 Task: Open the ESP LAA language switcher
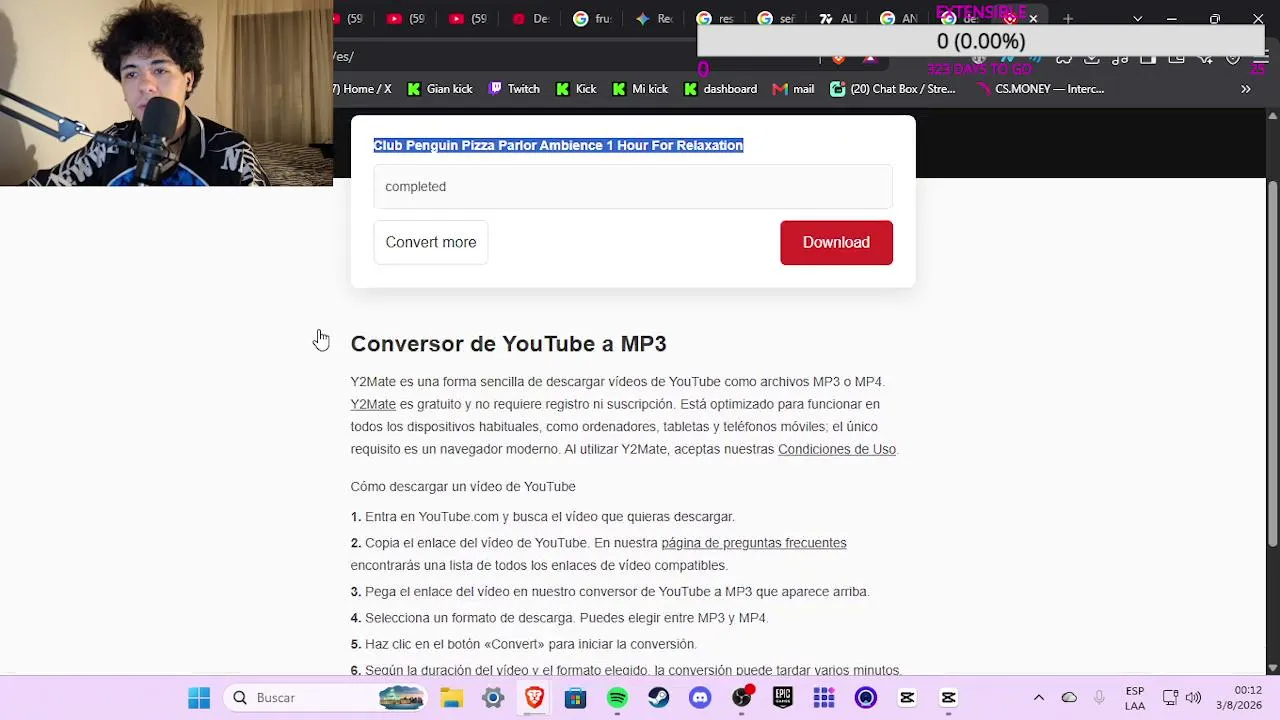(x=1135, y=698)
